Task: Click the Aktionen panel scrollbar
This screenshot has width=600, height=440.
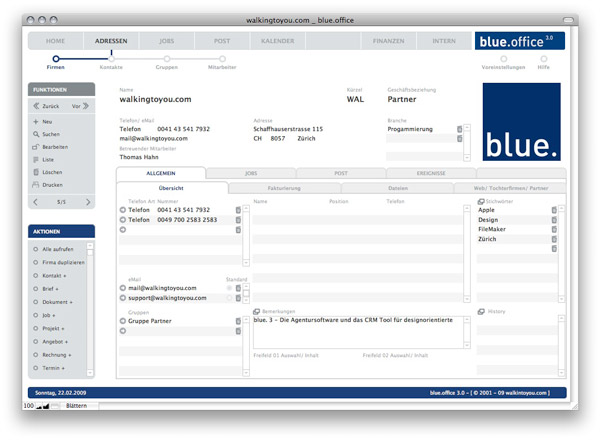Action: (90, 308)
